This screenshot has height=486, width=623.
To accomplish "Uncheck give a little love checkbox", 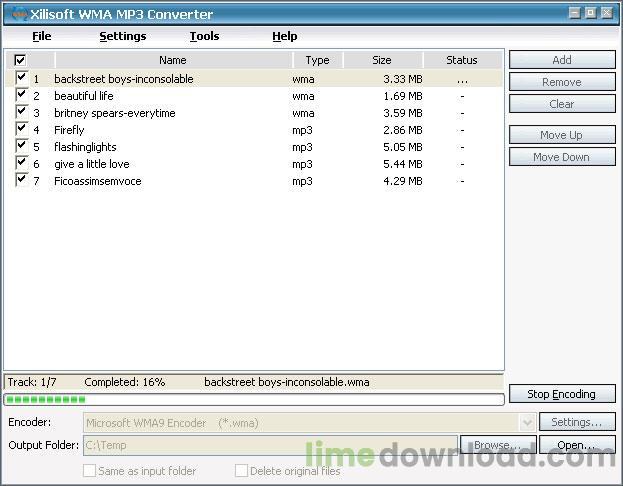I will [x=21, y=163].
